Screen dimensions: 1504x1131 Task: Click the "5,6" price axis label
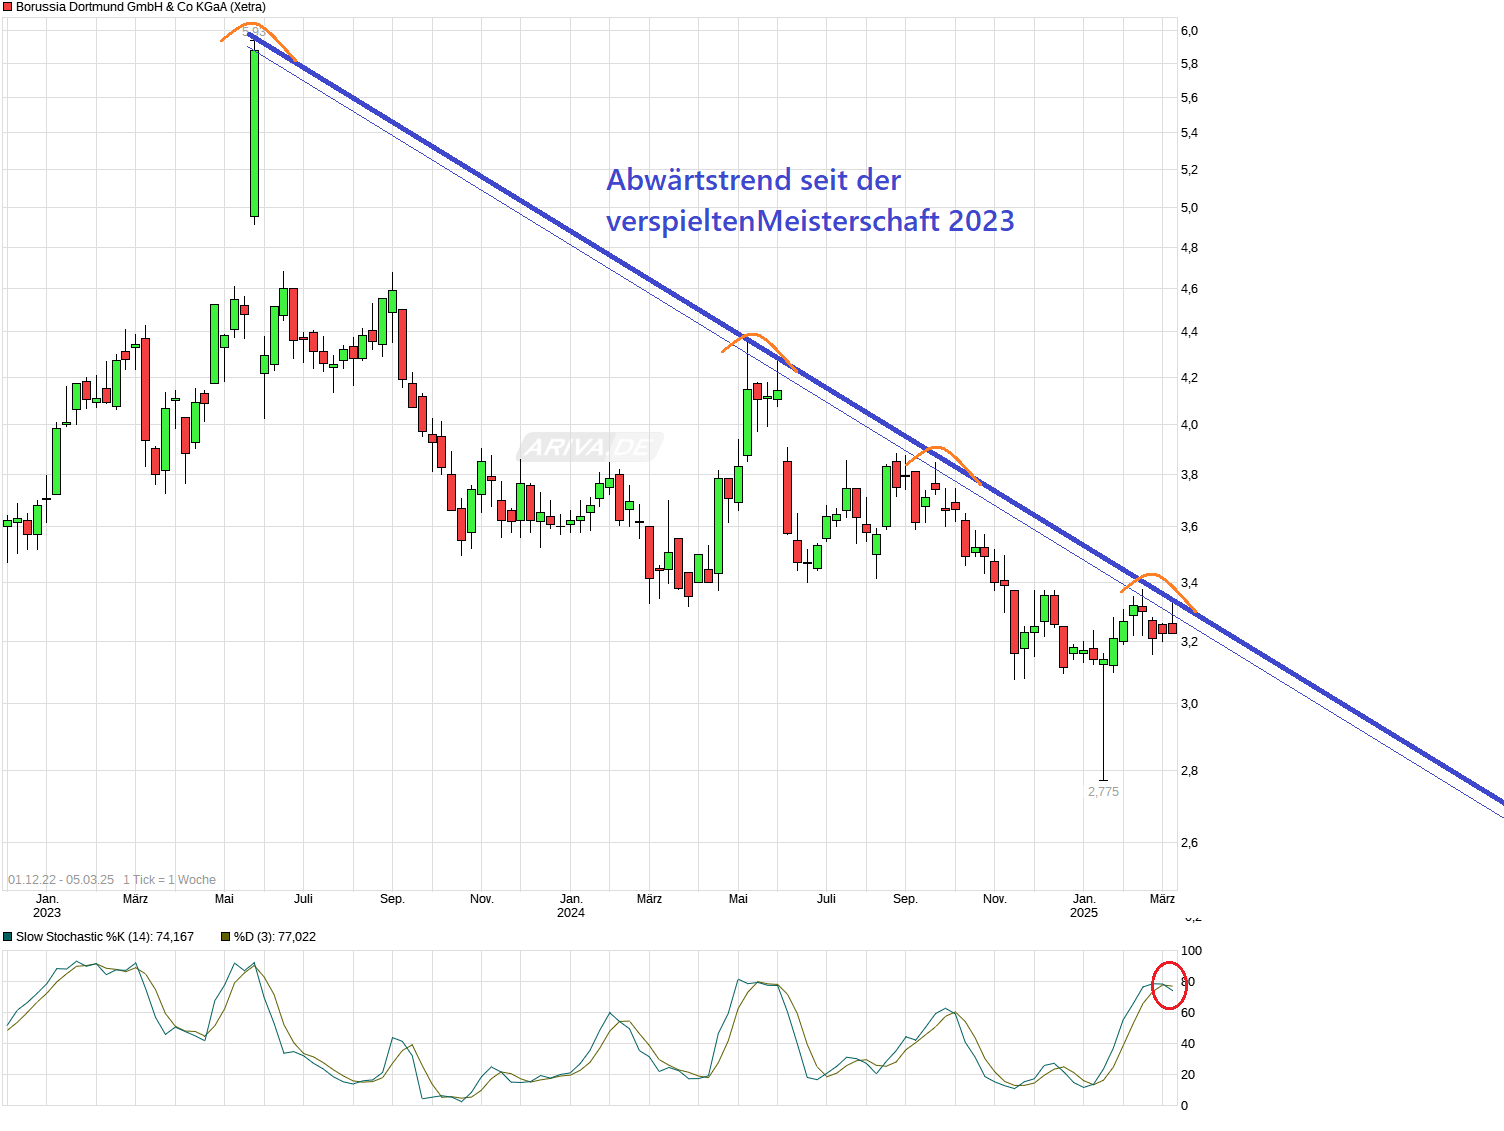click(1189, 98)
